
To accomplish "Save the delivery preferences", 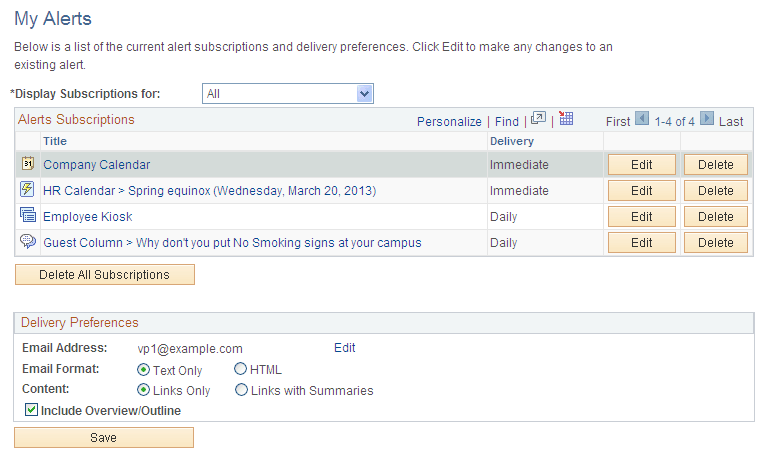I will pyautogui.click(x=103, y=438).
